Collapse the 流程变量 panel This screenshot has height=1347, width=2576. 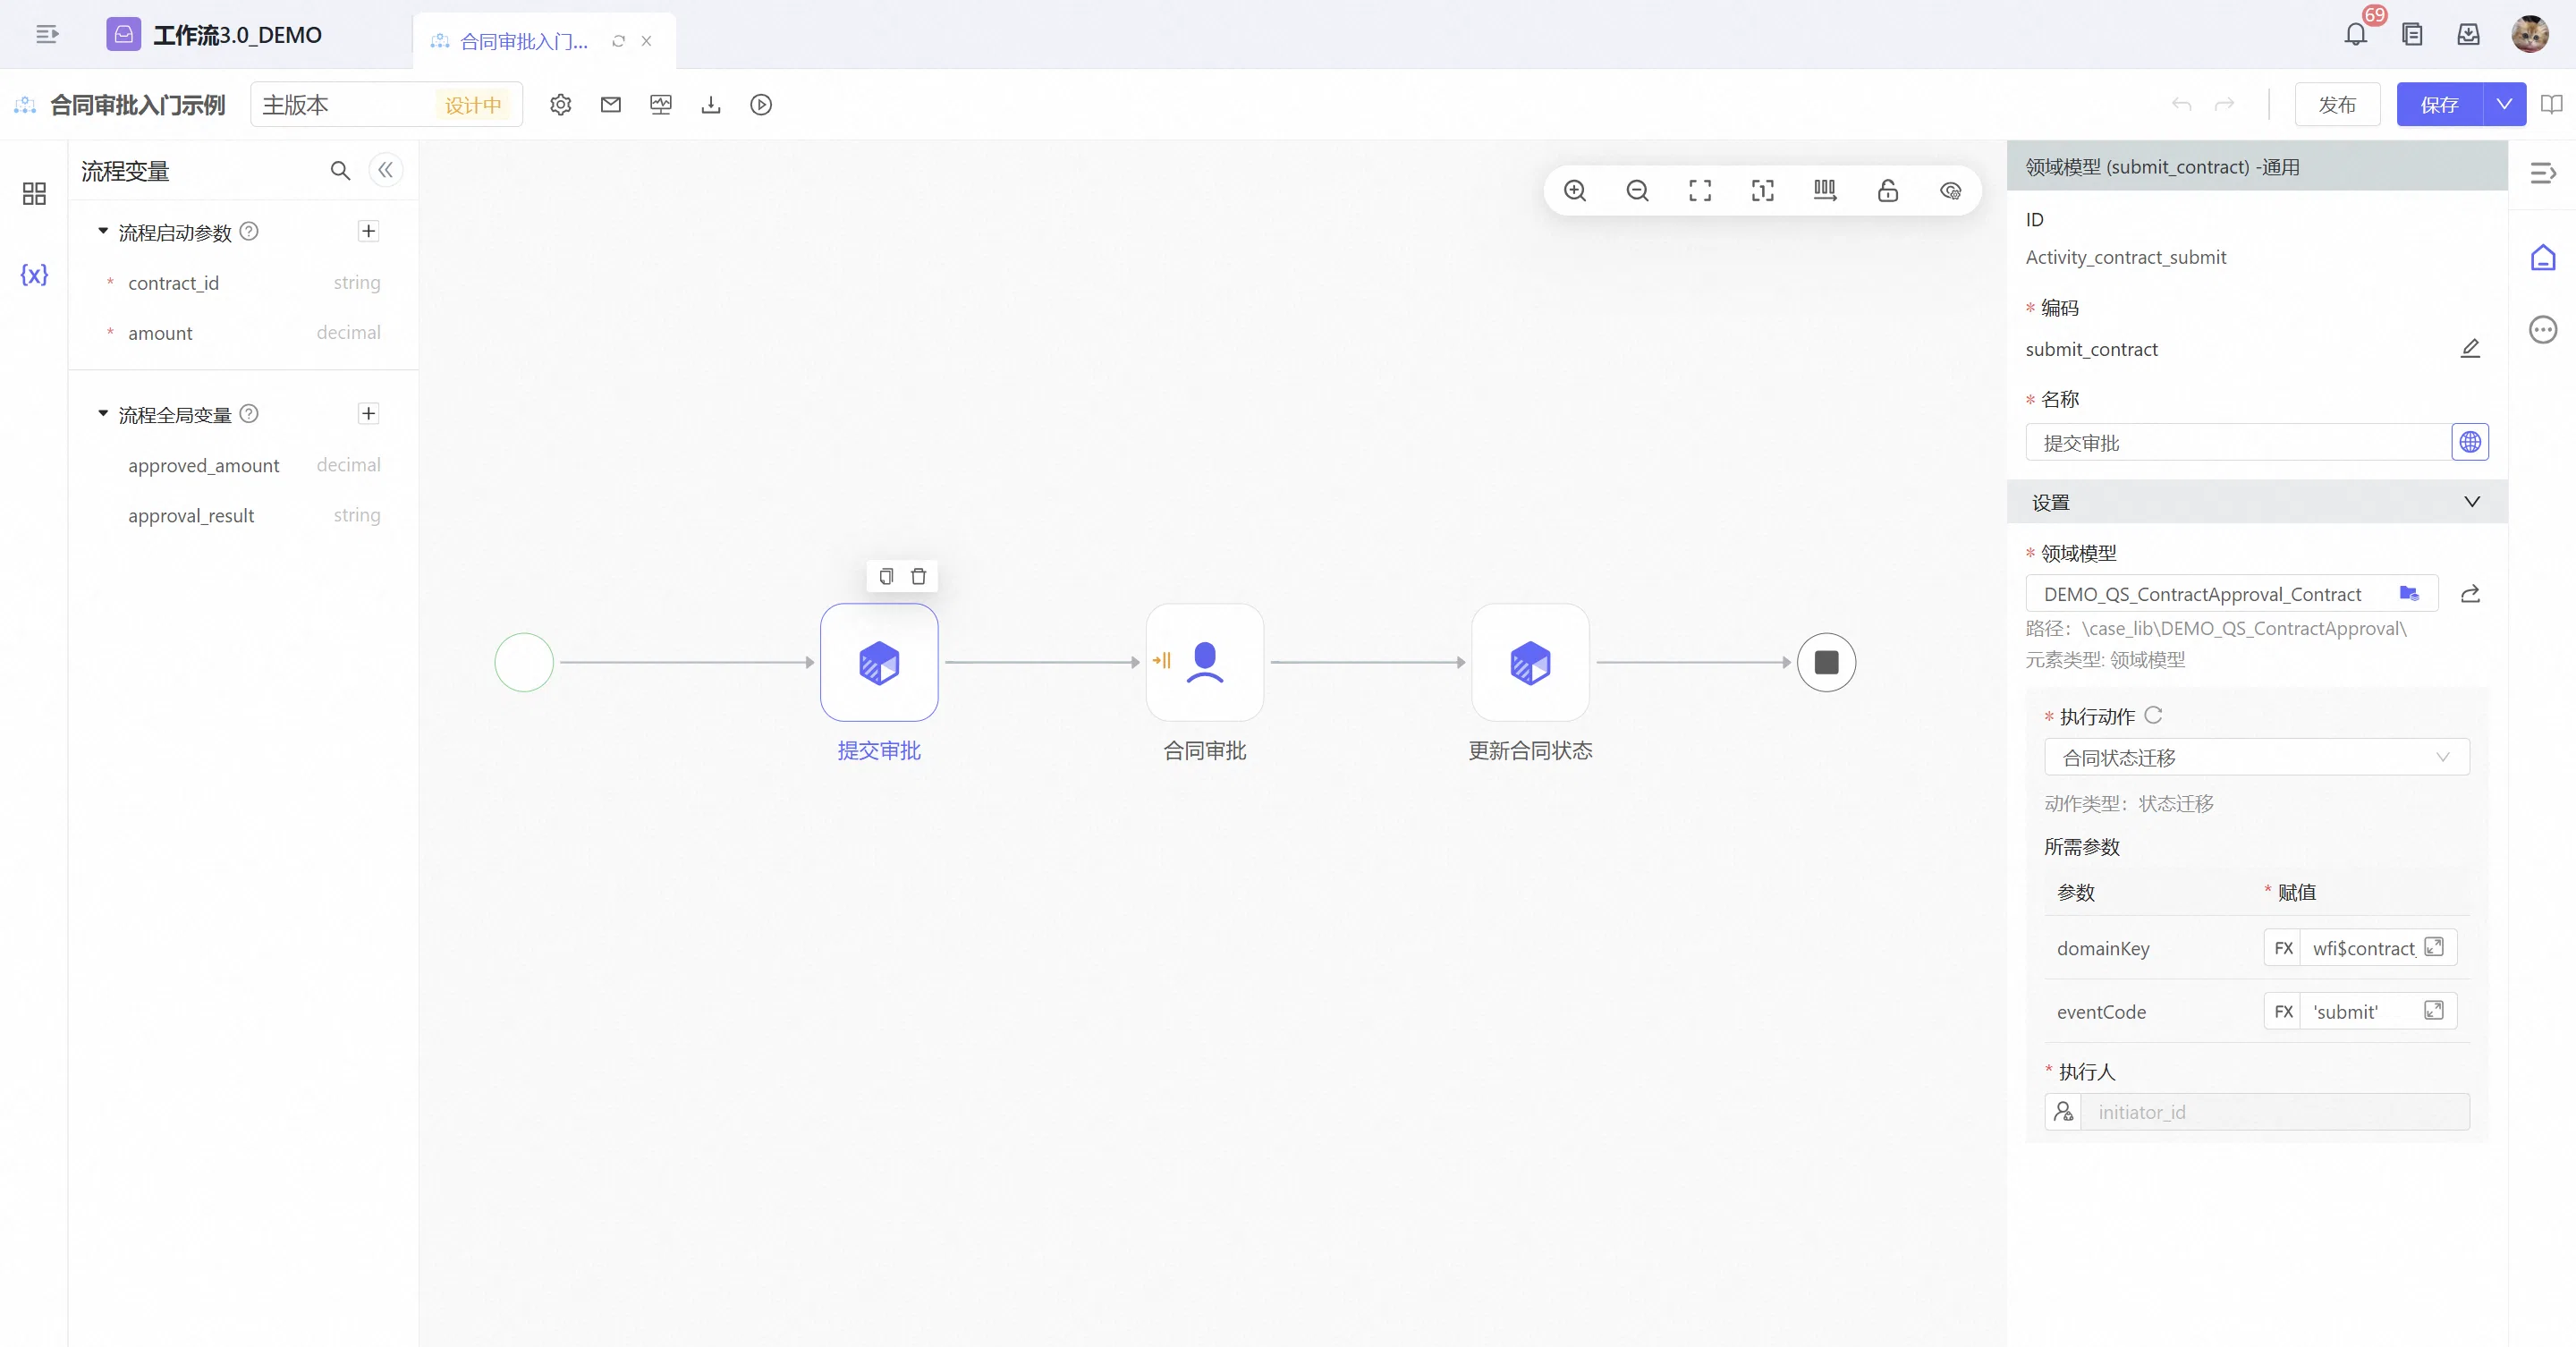(x=386, y=170)
